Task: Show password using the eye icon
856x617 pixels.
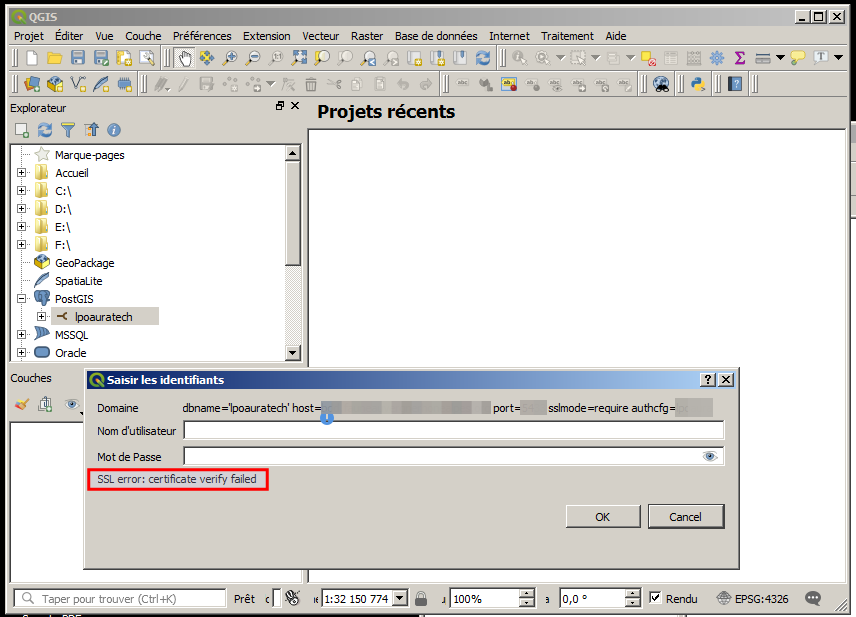Action: [710, 456]
